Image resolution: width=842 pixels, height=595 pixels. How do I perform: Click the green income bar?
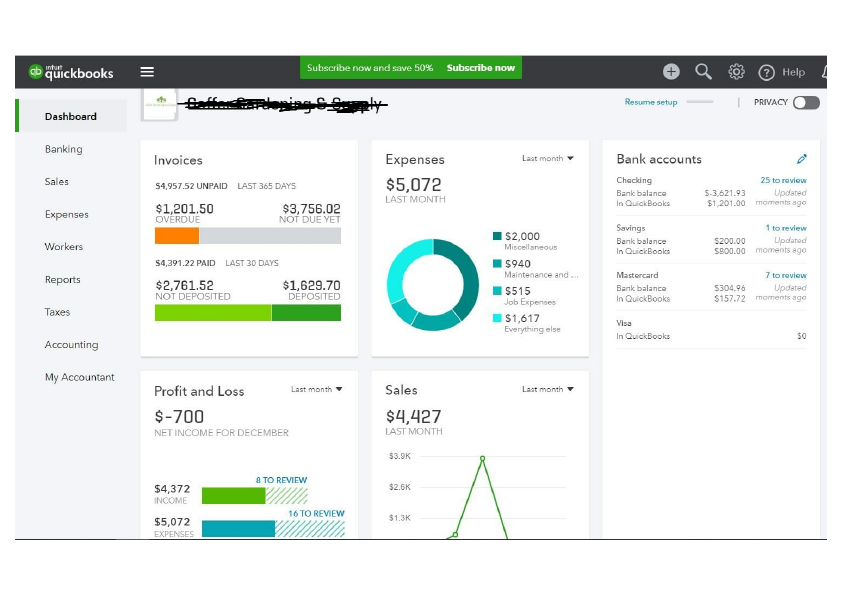(x=234, y=496)
